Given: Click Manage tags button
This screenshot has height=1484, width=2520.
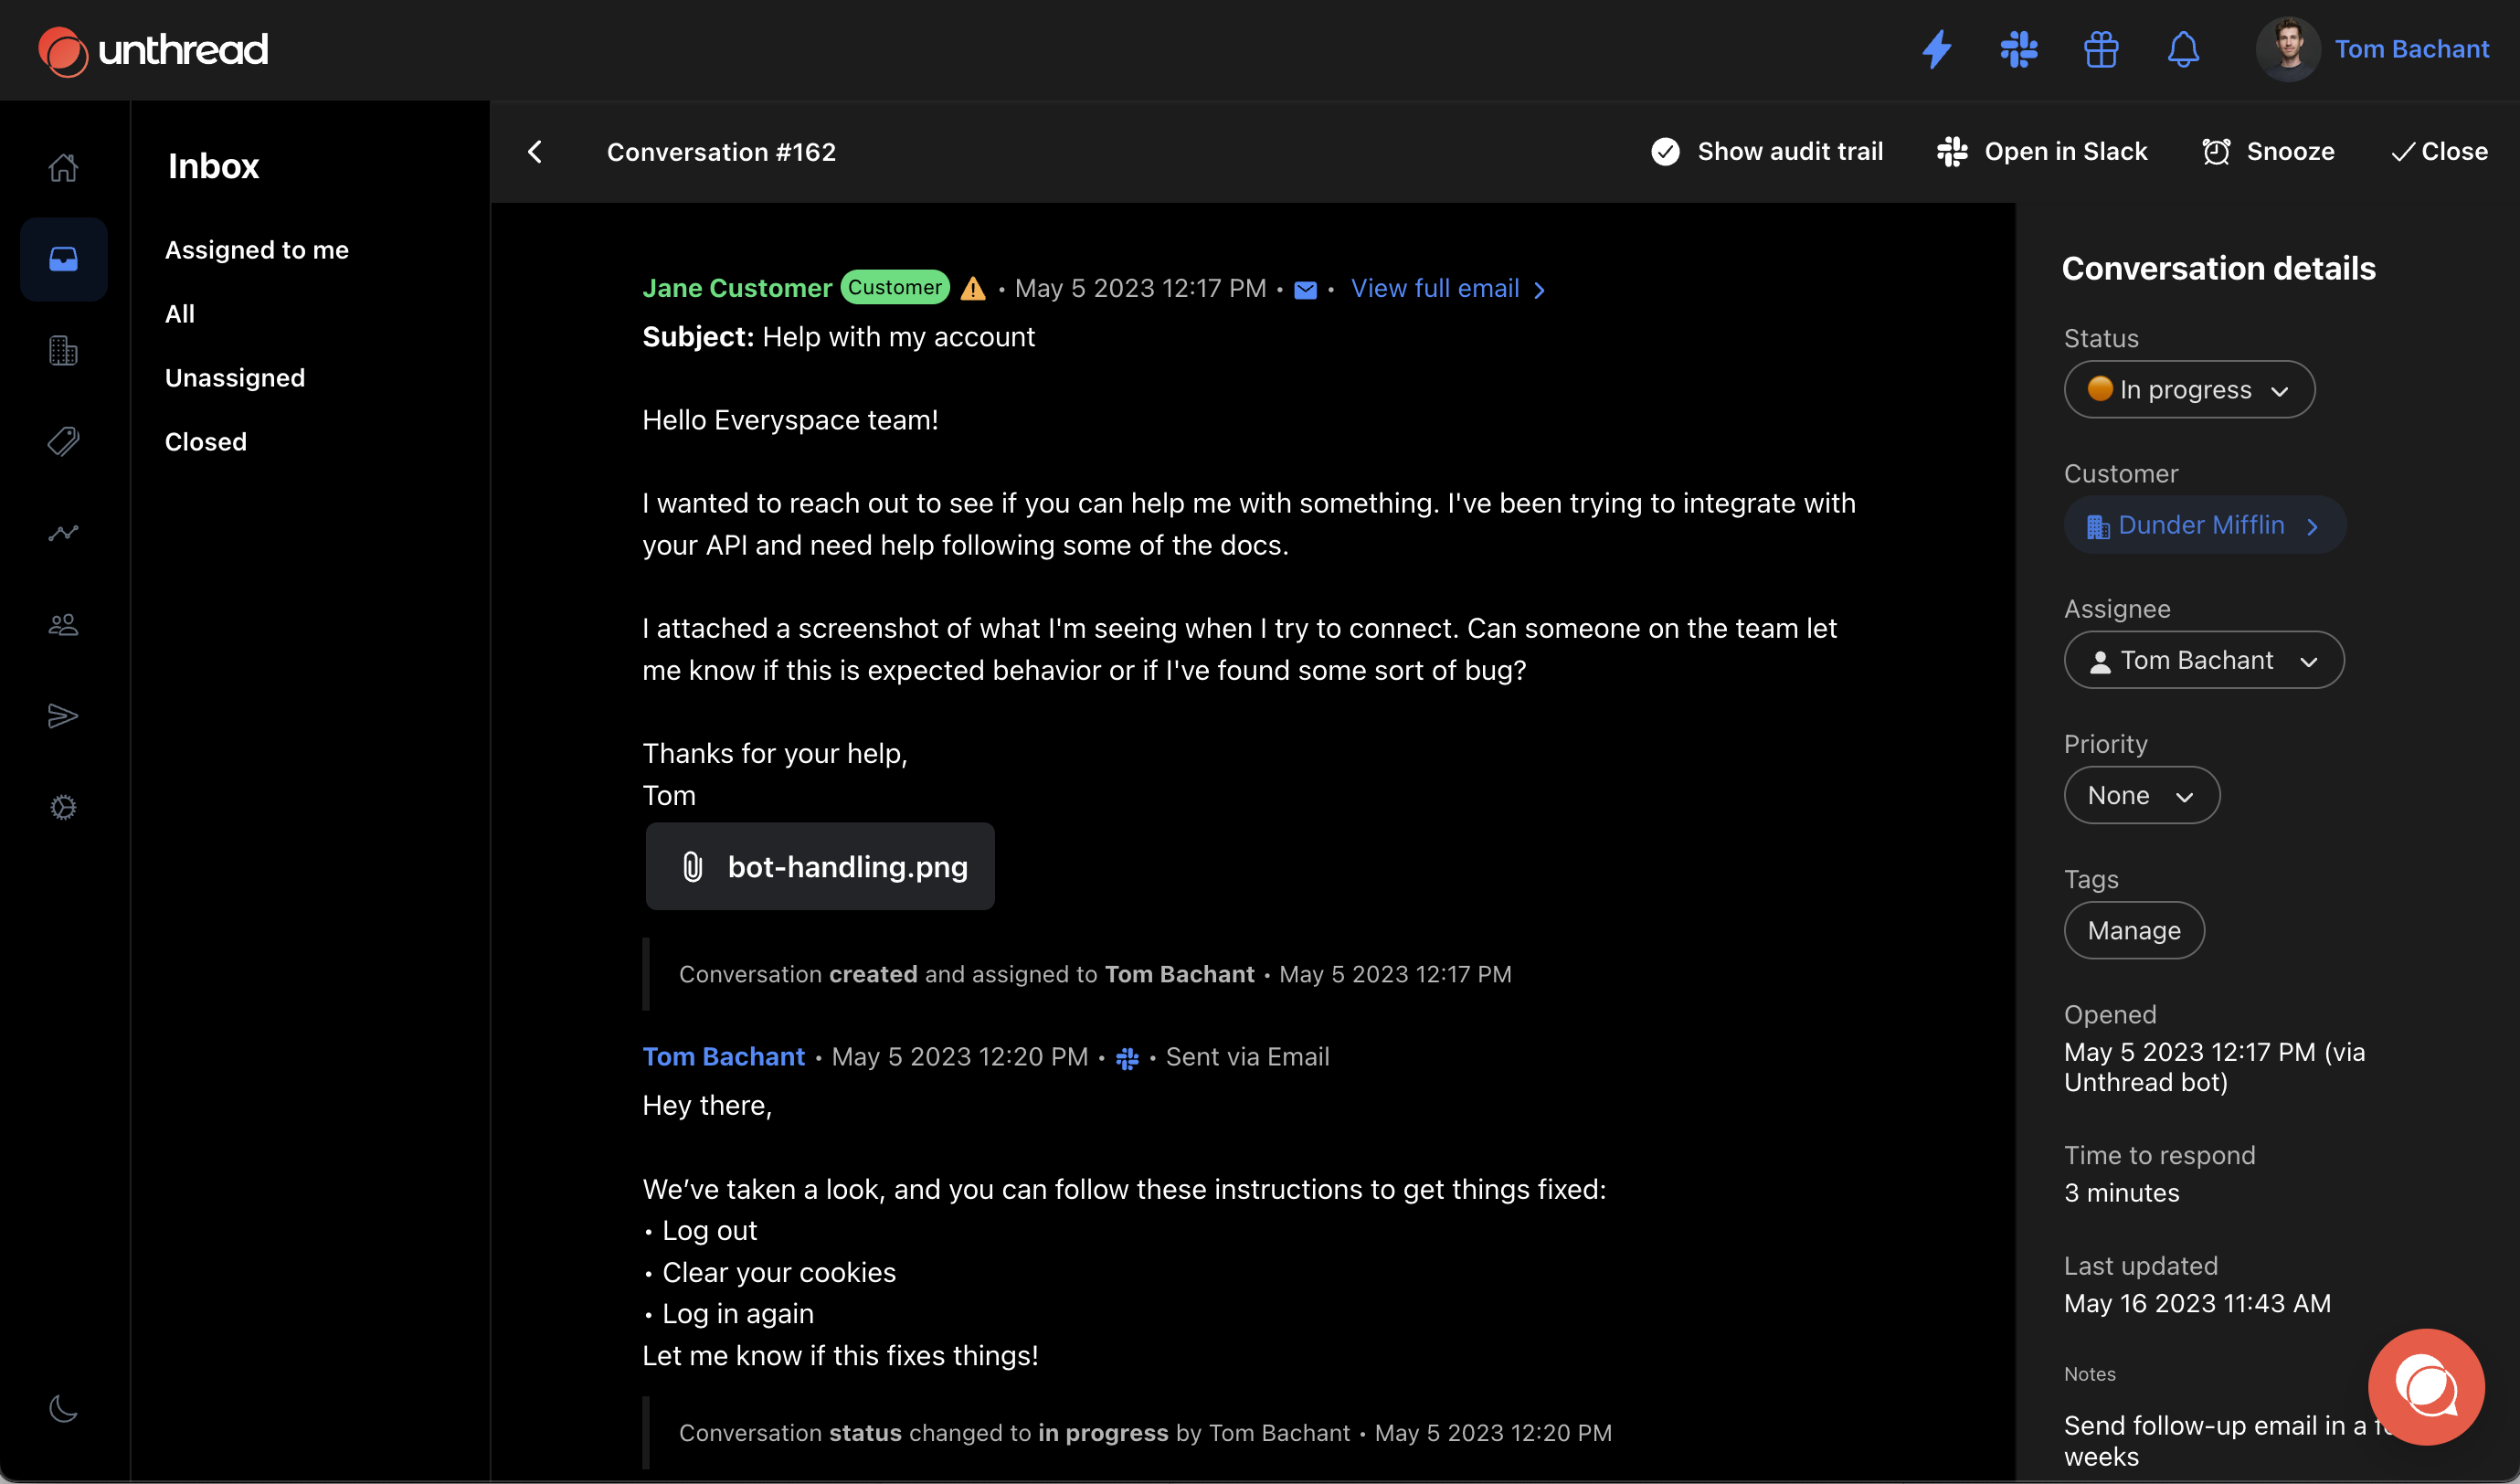Looking at the screenshot, I should [x=2134, y=931].
